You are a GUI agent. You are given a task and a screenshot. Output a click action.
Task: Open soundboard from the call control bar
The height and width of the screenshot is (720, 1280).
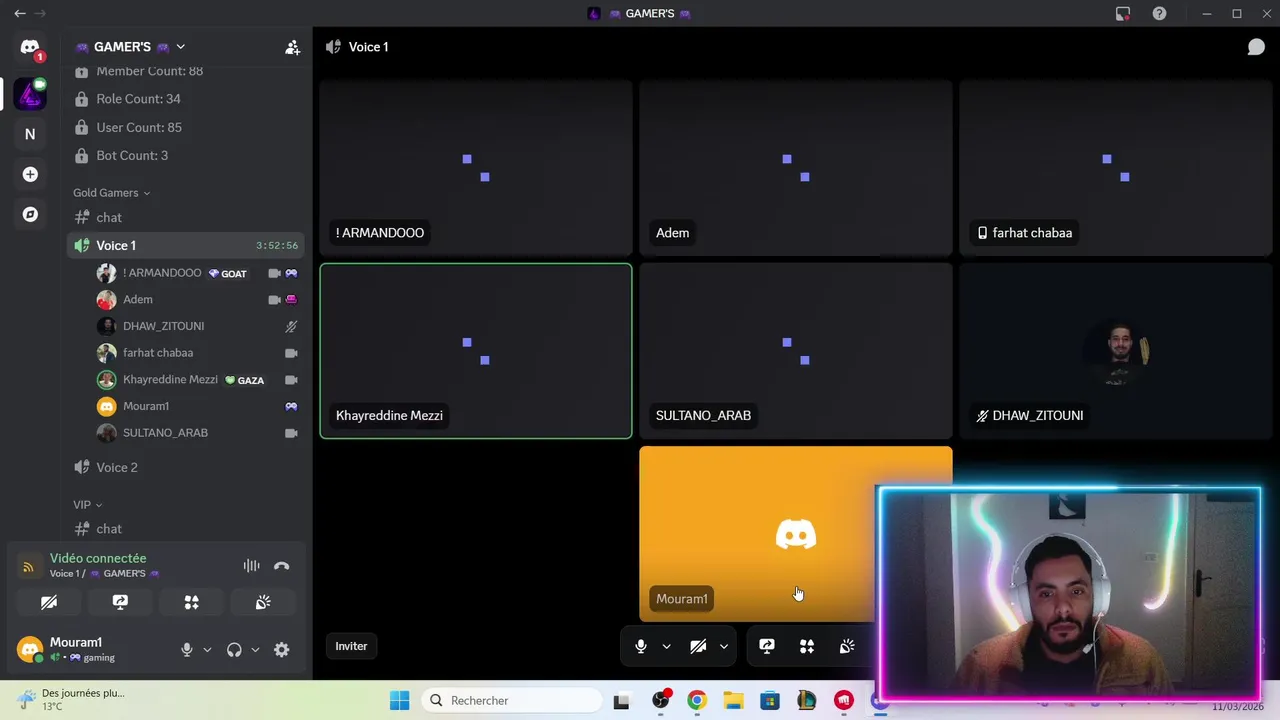(x=847, y=646)
